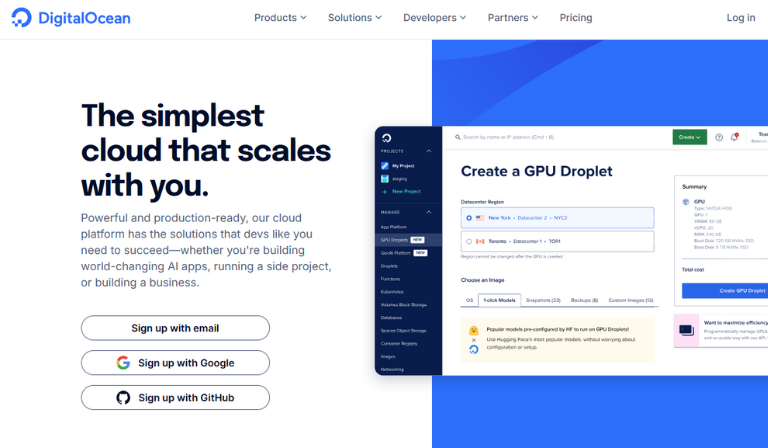The image size is (768, 448).
Task: Open the Products dropdown menu
Action: [x=280, y=18]
